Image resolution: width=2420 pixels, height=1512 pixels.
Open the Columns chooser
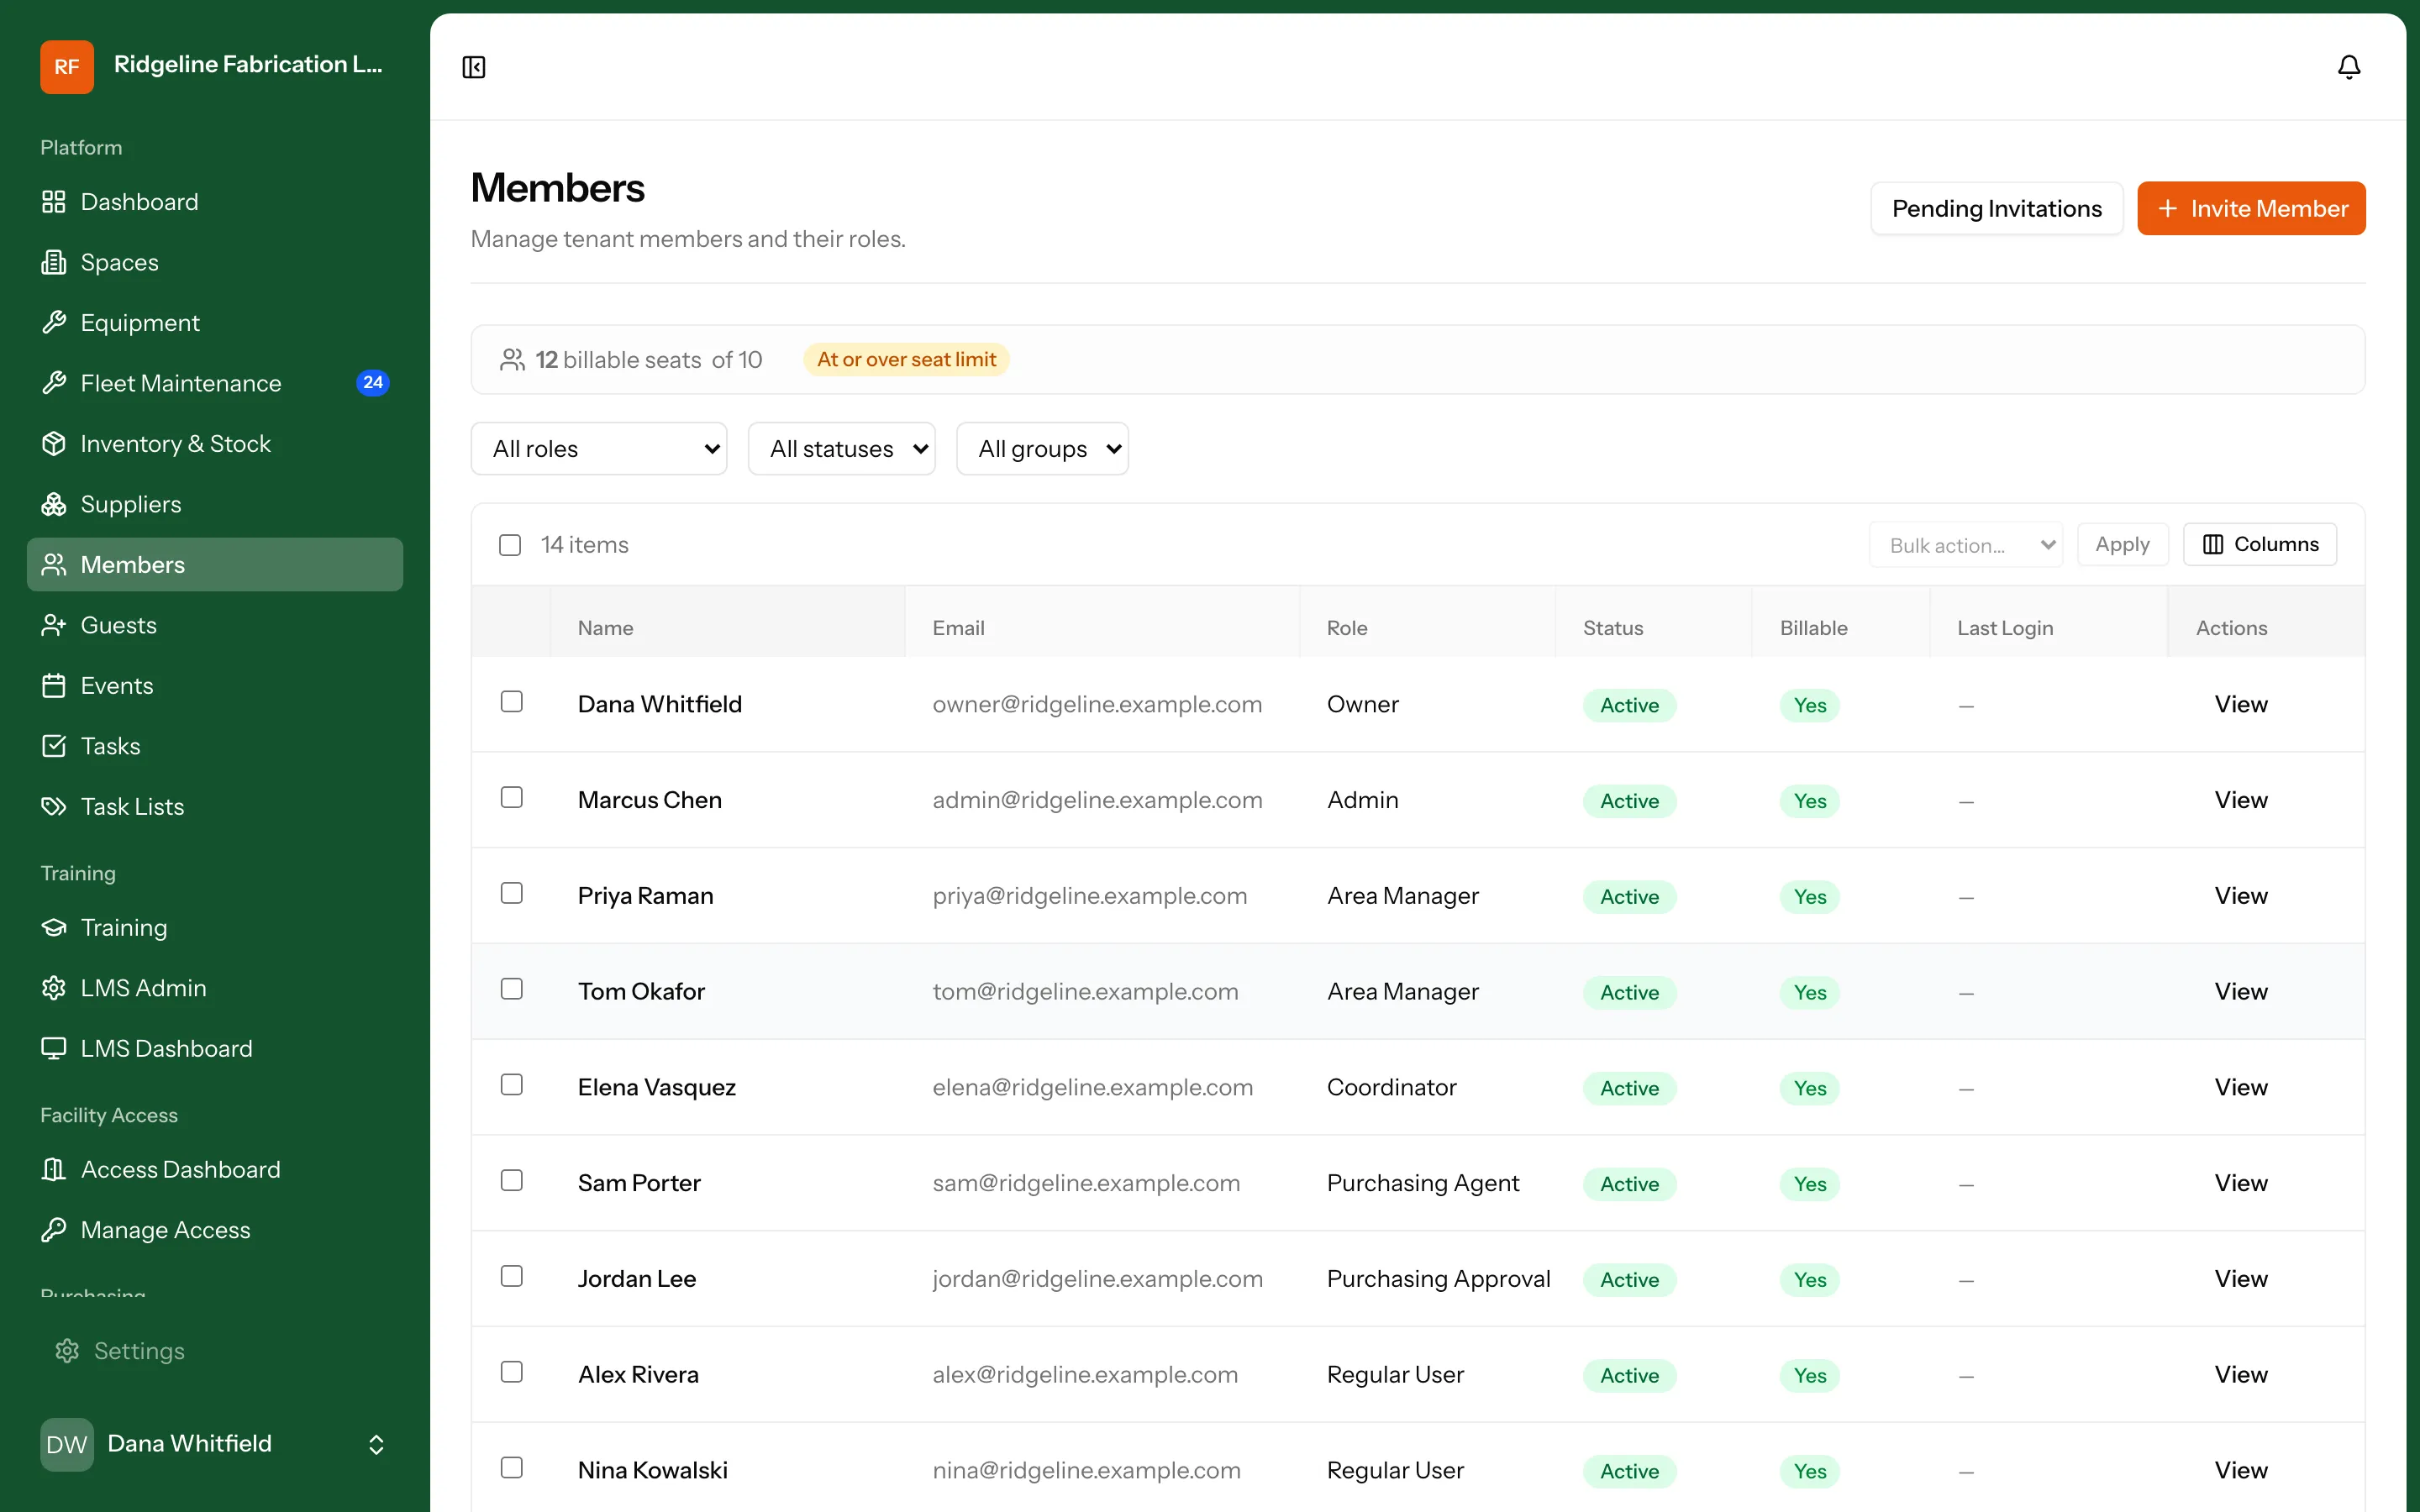2260,545
